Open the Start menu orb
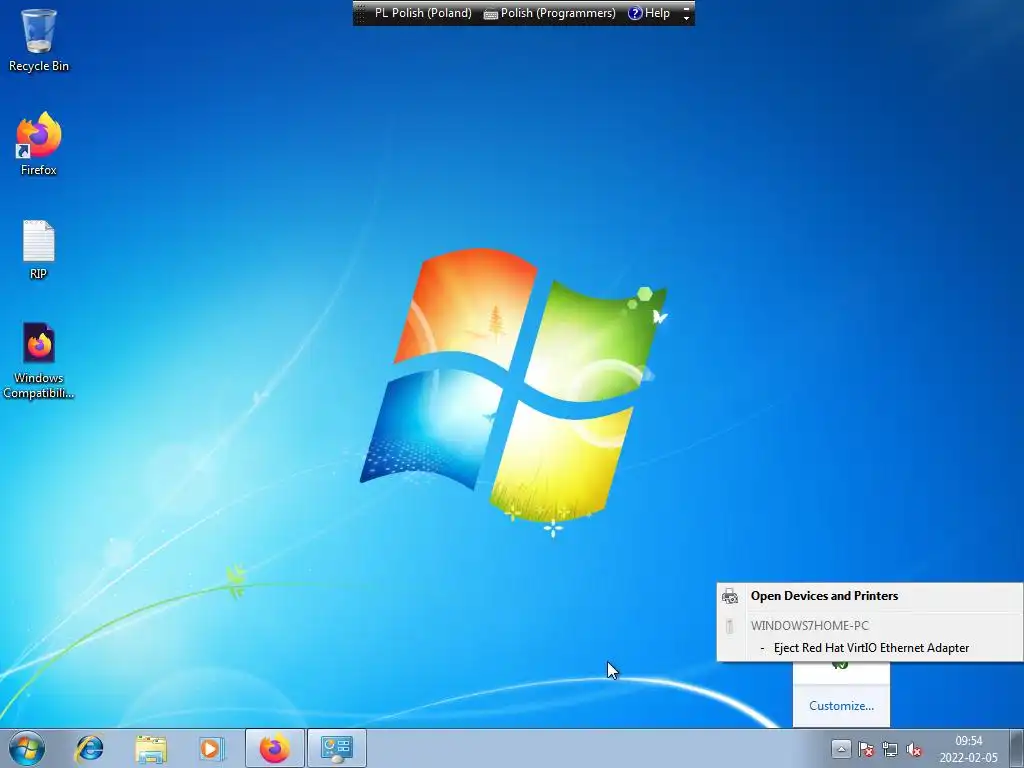1024x768 pixels. (27, 748)
